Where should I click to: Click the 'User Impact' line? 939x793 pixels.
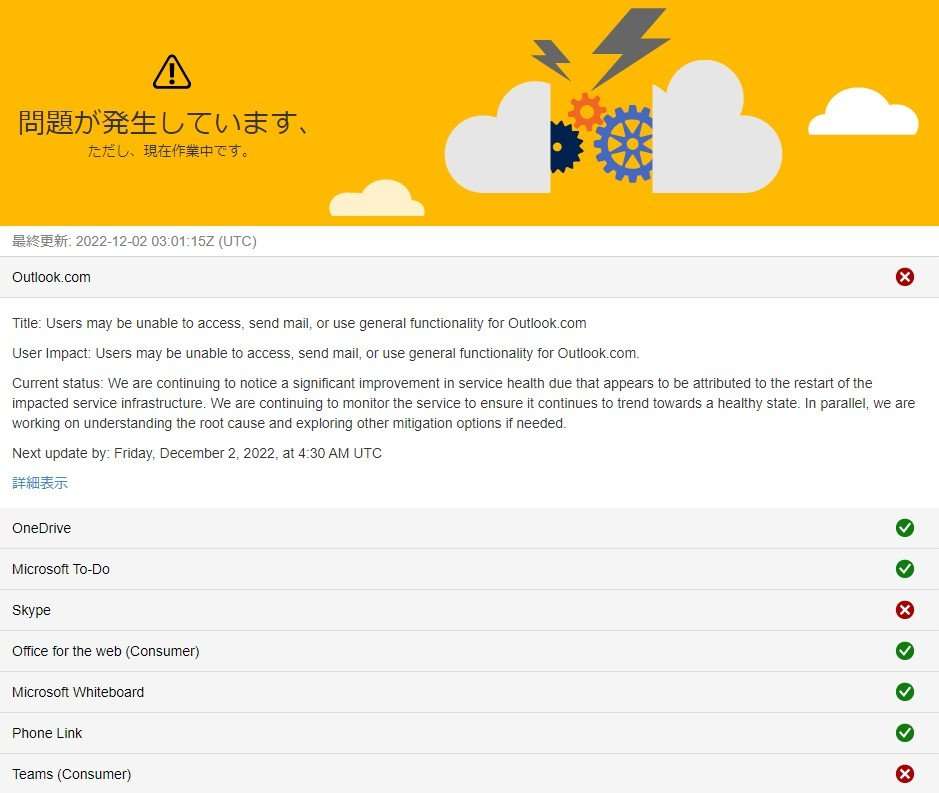point(325,353)
